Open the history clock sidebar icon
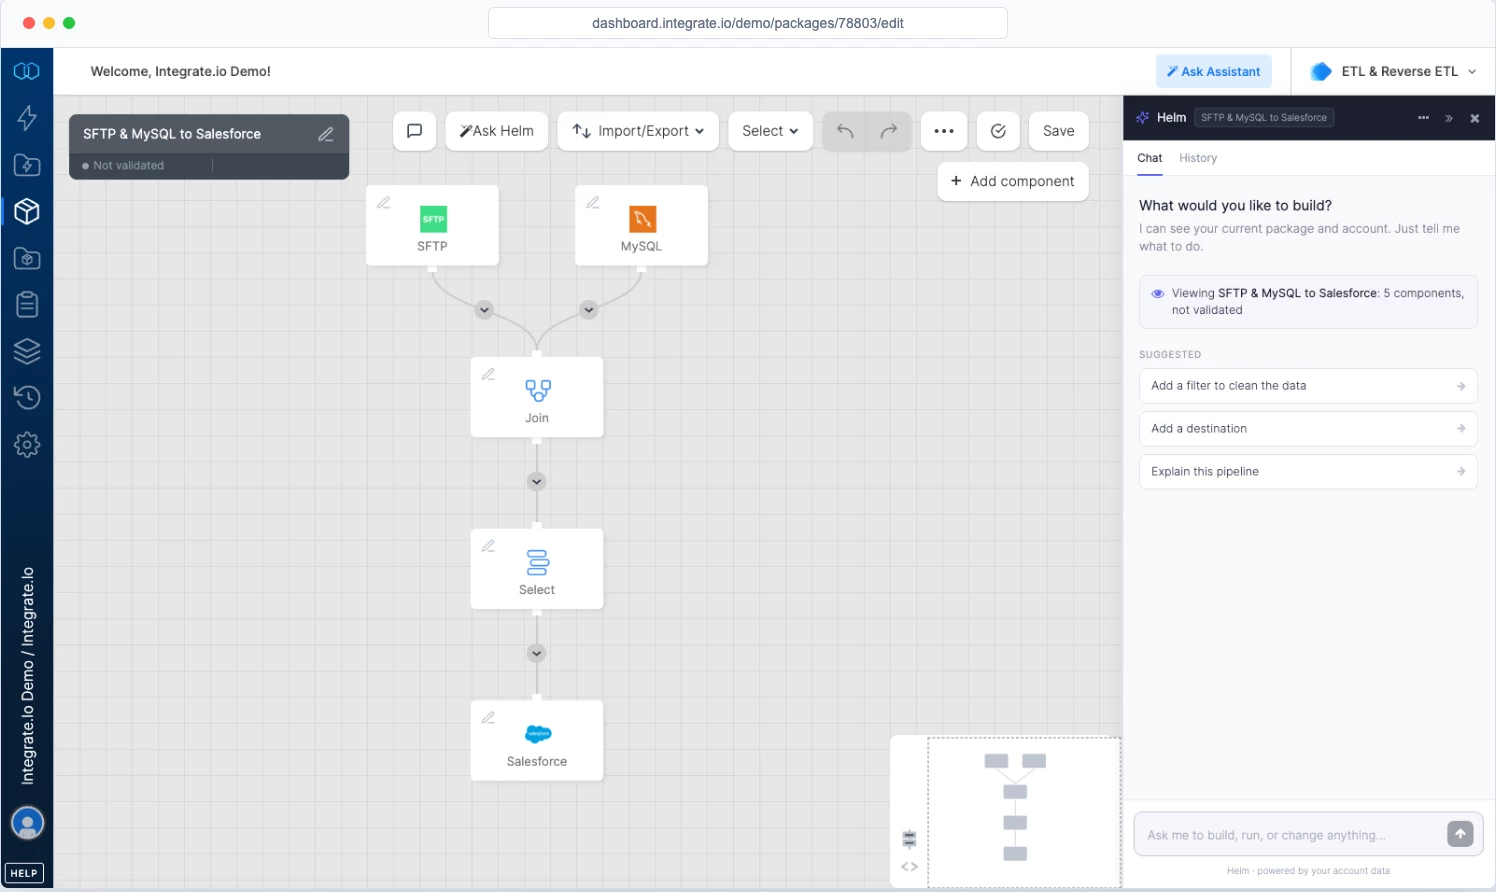 pos(27,397)
